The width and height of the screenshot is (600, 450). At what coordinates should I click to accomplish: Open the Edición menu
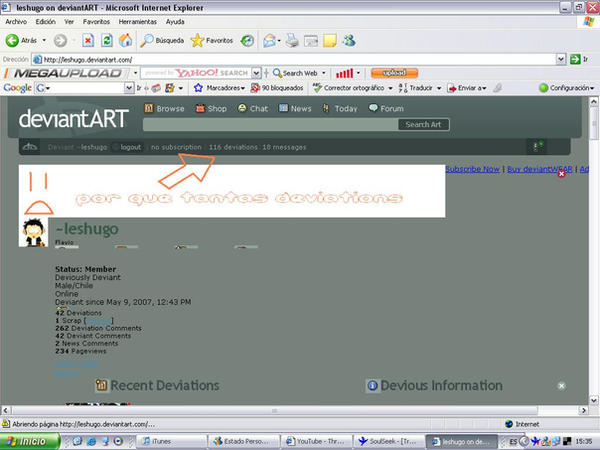pyautogui.click(x=46, y=22)
